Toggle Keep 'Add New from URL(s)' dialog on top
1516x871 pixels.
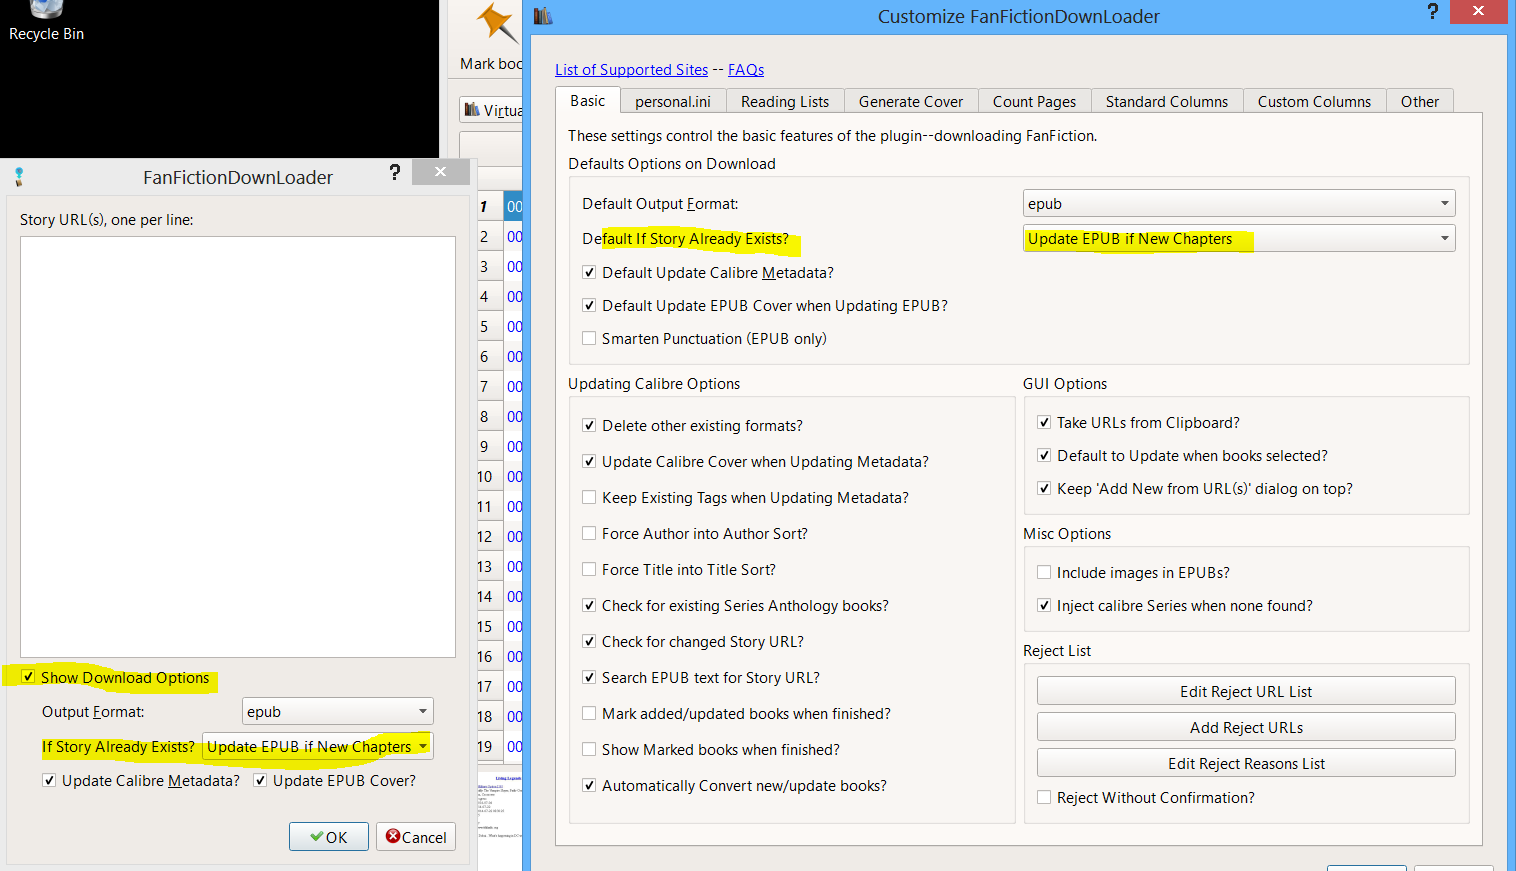pos(1044,488)
